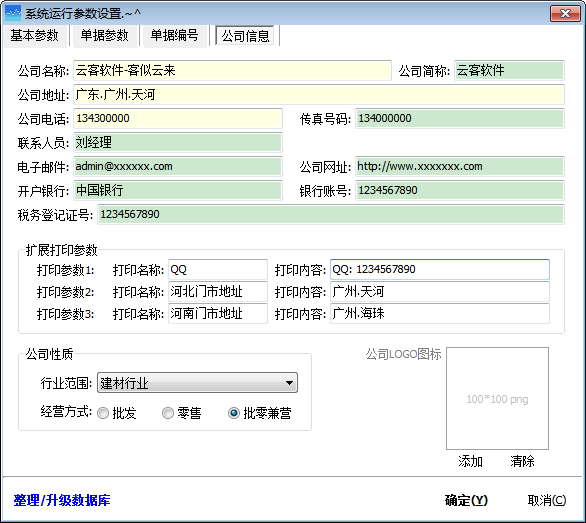Viewport: 586px width, 523px height.
Task: Click the 公司地址 text box
Action: click(319, 95)
